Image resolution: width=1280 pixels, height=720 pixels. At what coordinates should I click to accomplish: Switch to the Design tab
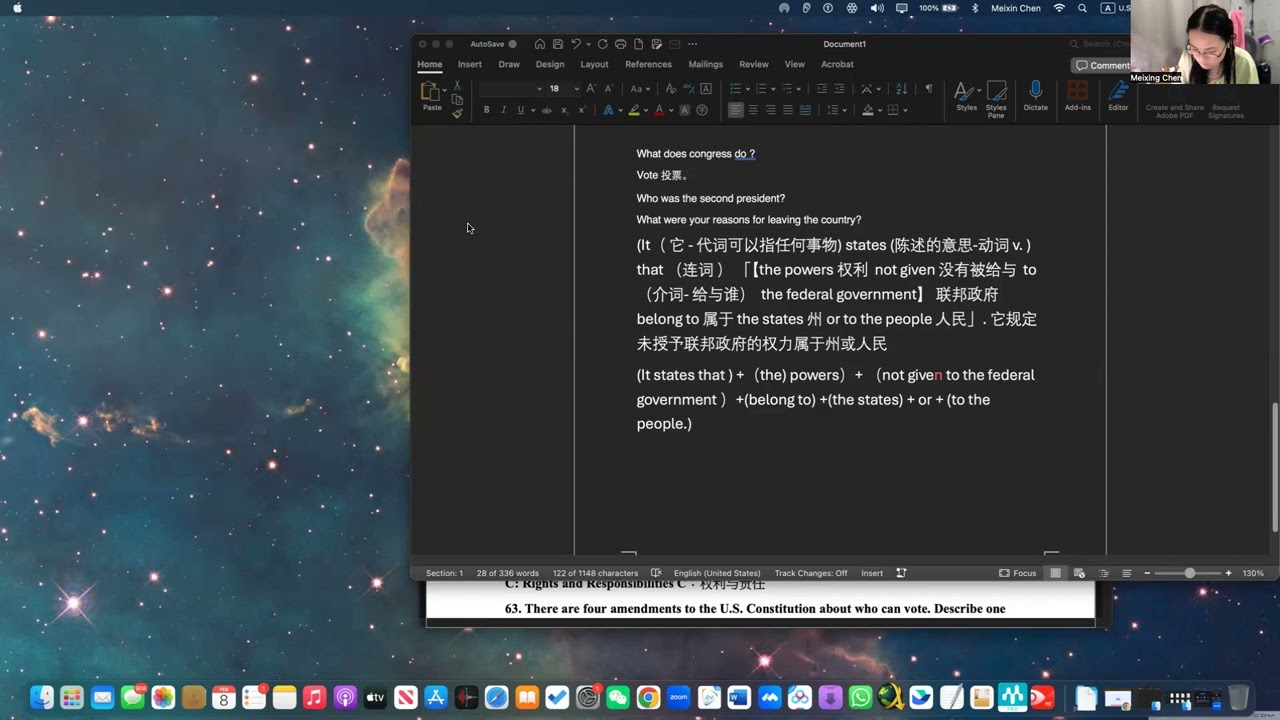pyautogui.click(x=550, y=64)
